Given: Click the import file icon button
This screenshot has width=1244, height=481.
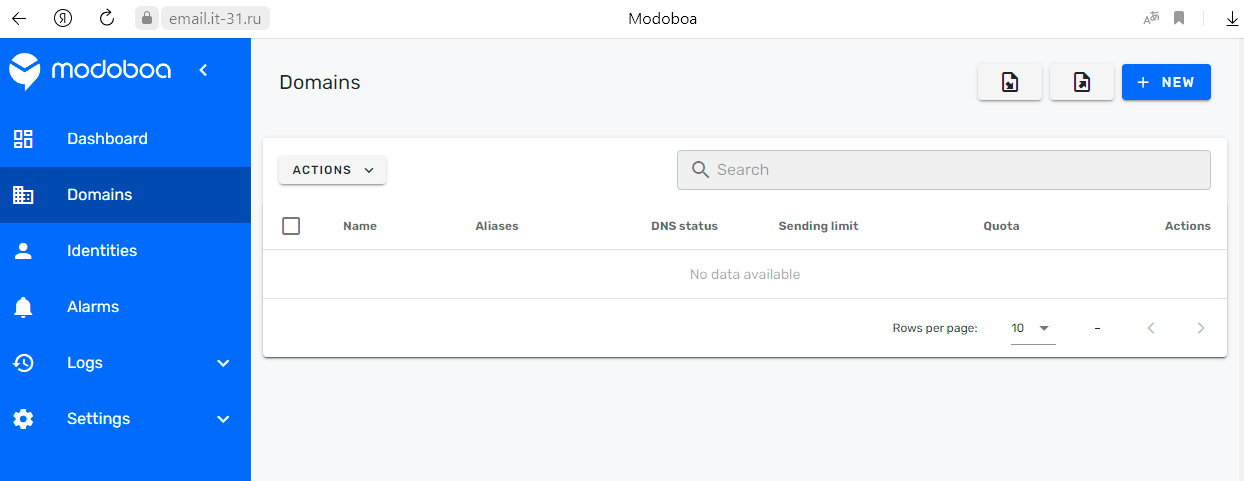Looking at the screenshot, I should [x=1010, y=83].
